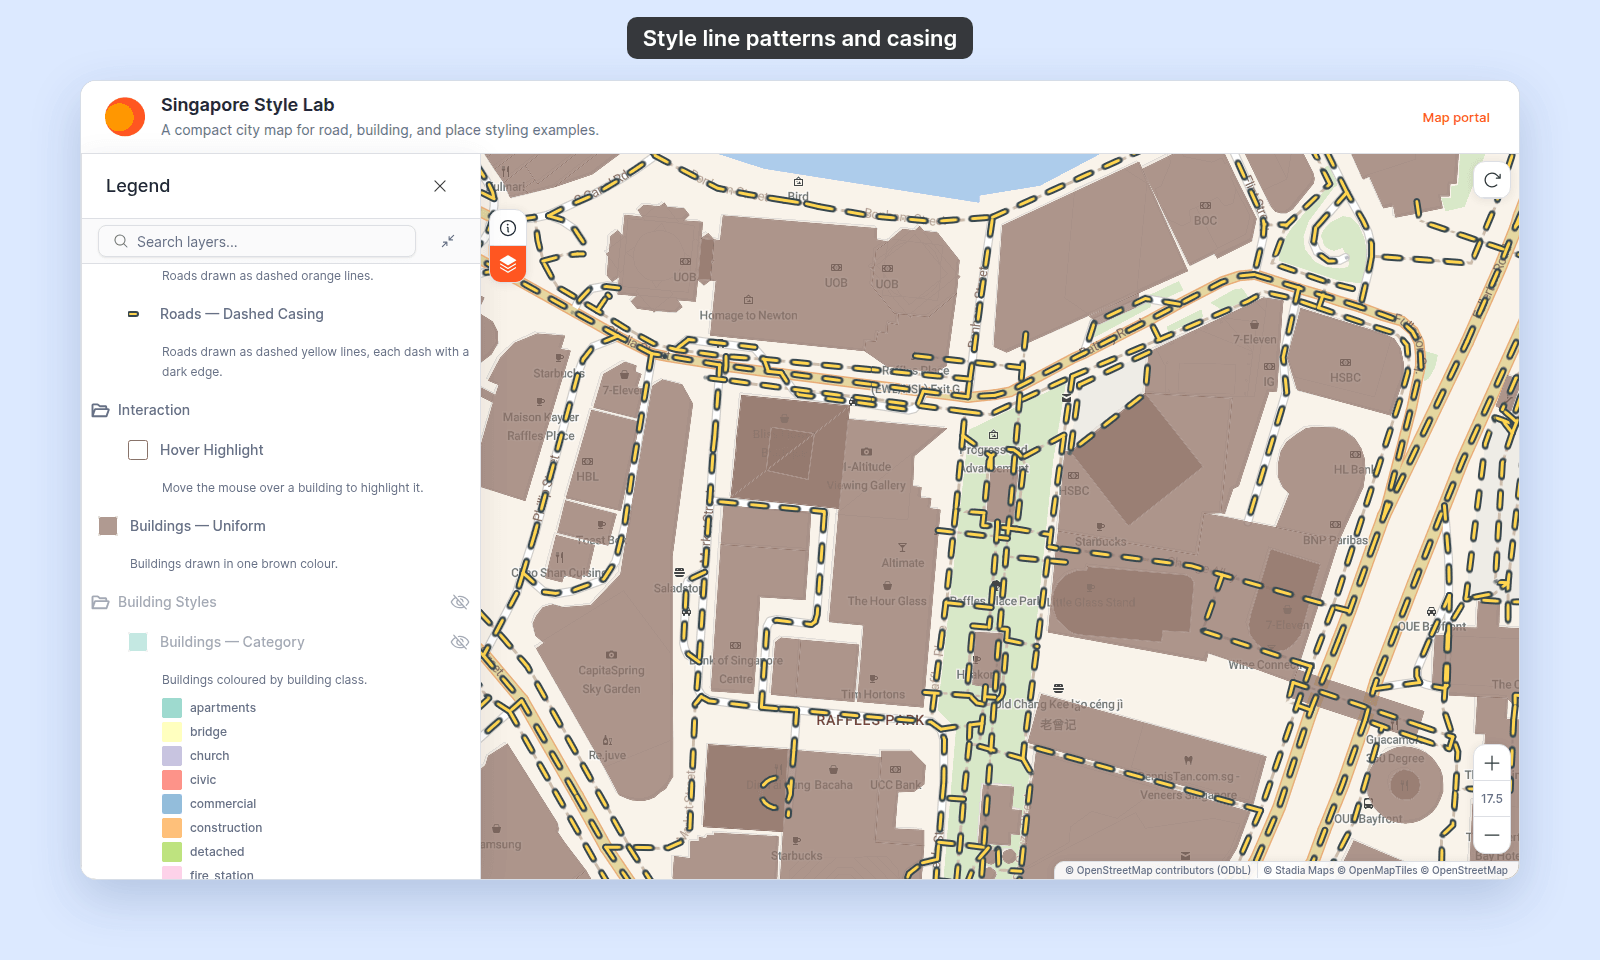Select Roads — Dashed Casing layer label
The image size is (1600, 960).
pos(242,314)
